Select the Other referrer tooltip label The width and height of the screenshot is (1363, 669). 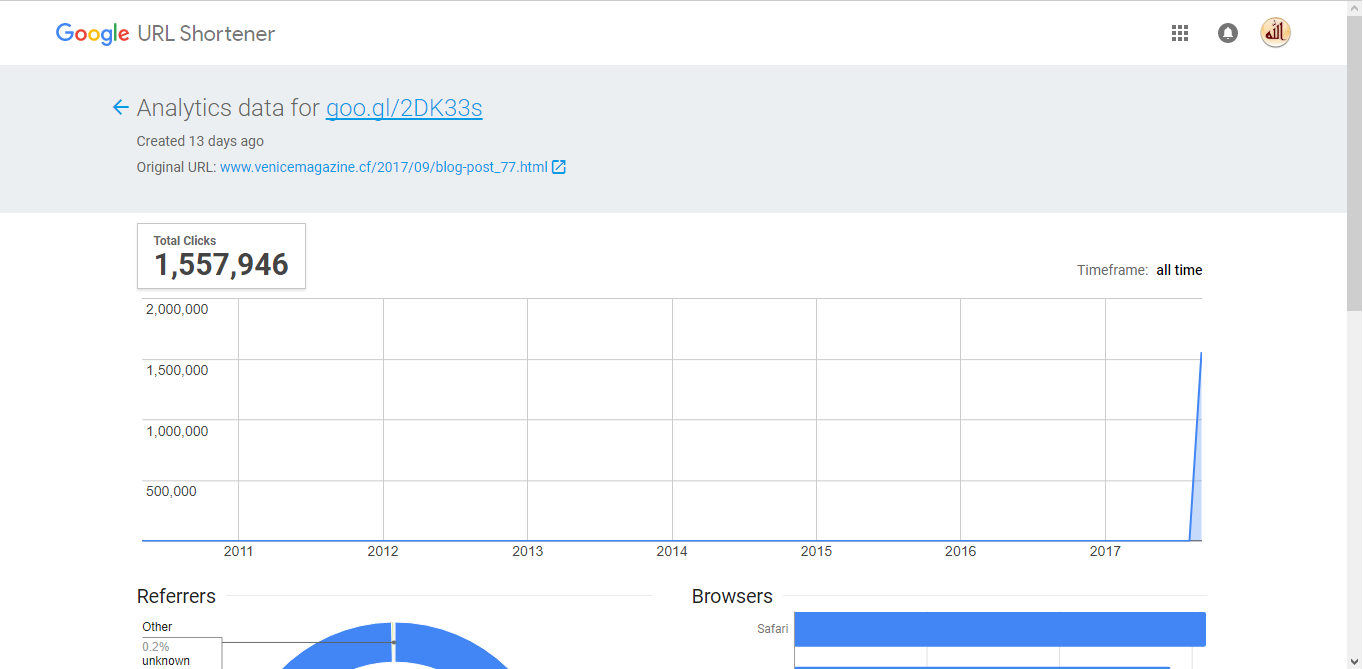tap(157, 626)
